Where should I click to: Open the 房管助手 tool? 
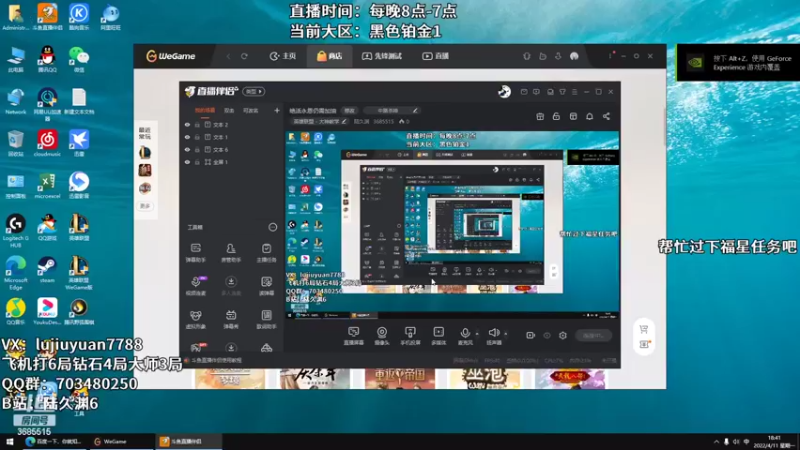[231, 253]
